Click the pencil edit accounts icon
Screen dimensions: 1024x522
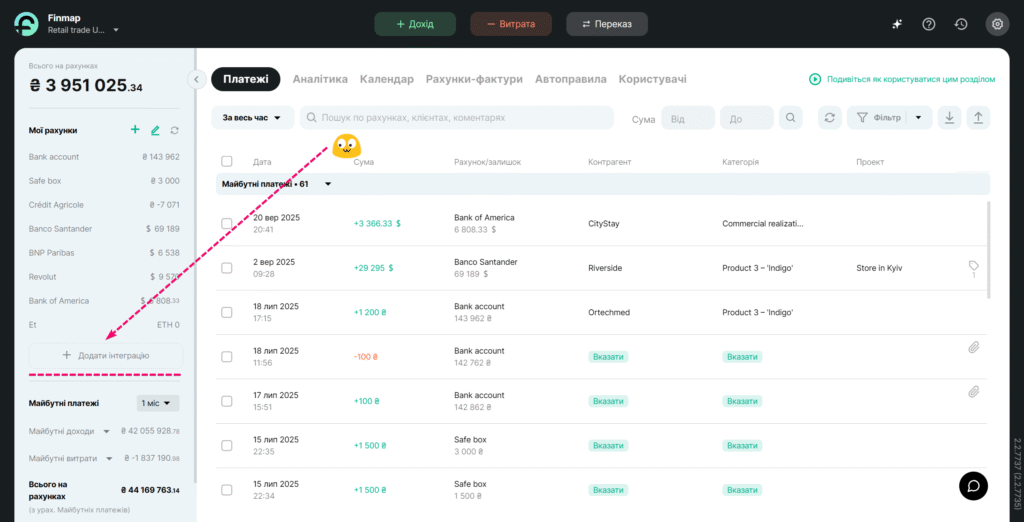(155, 130)
